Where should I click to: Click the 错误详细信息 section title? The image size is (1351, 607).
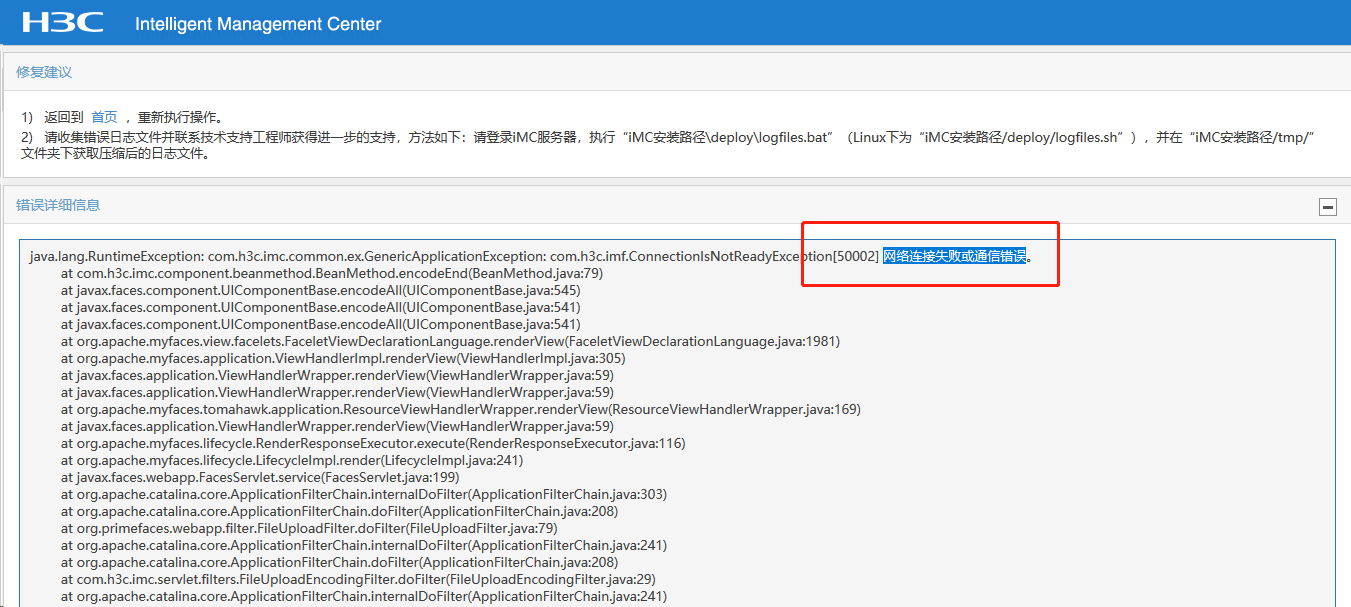point(58,205)
